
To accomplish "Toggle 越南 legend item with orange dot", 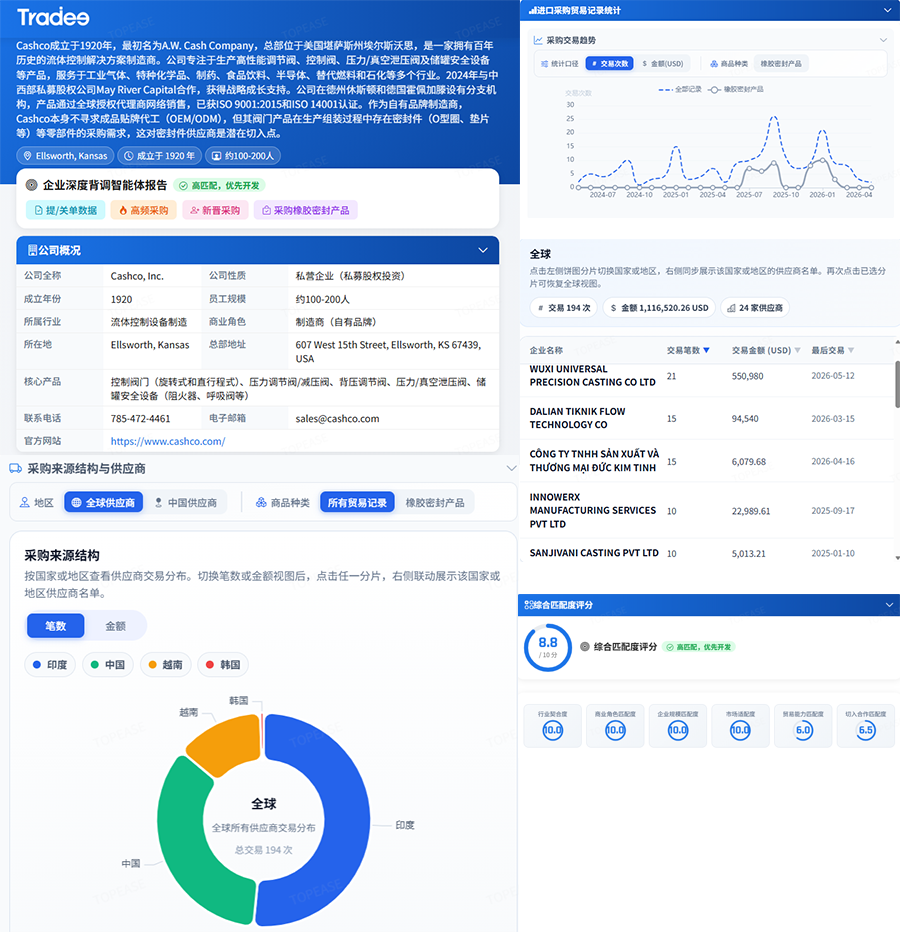I will pyautogui.click(x=165, y=665).
